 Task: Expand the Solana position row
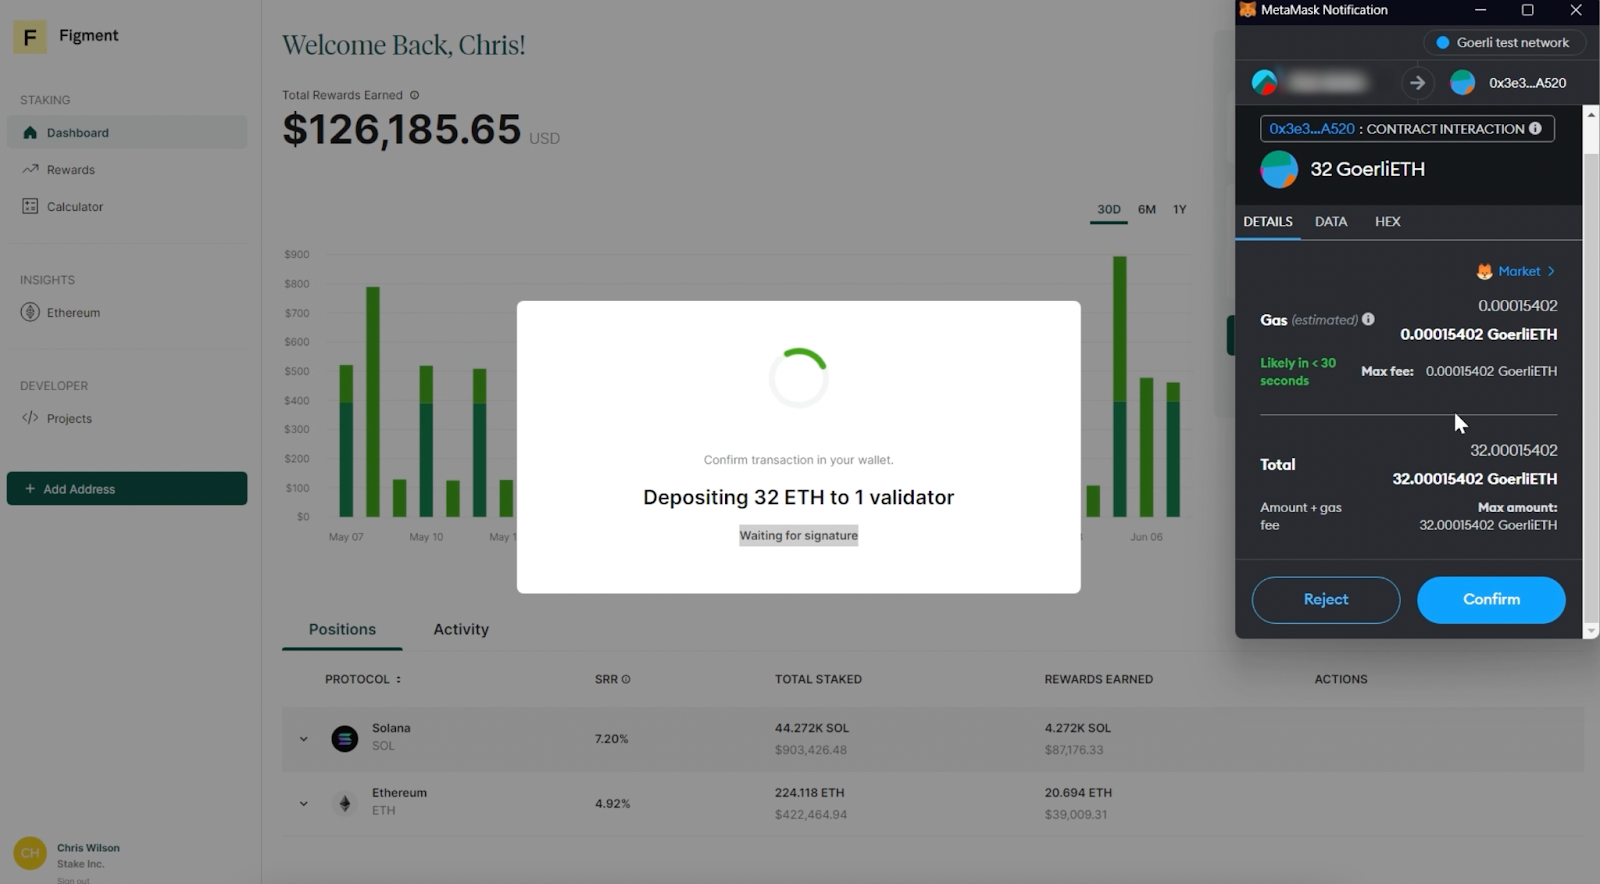point(303,739)
